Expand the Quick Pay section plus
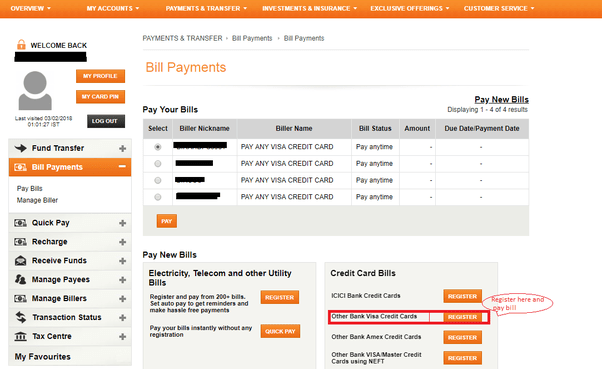The height and width of the screenshot is (369, 602). point(122,223)
